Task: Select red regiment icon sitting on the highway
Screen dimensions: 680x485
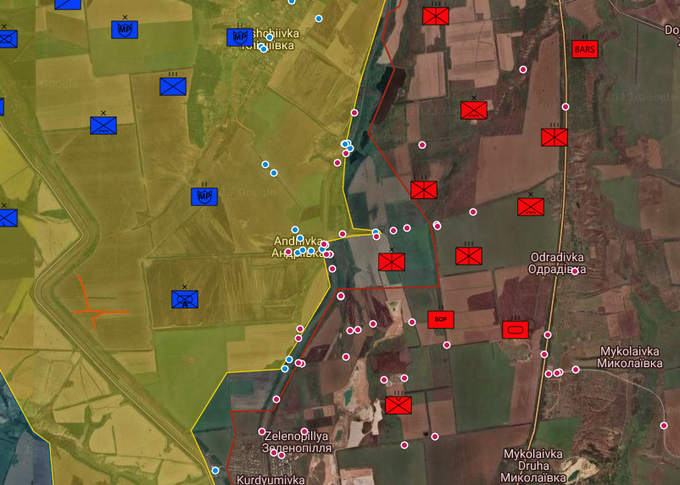Action: coord(554,137)
